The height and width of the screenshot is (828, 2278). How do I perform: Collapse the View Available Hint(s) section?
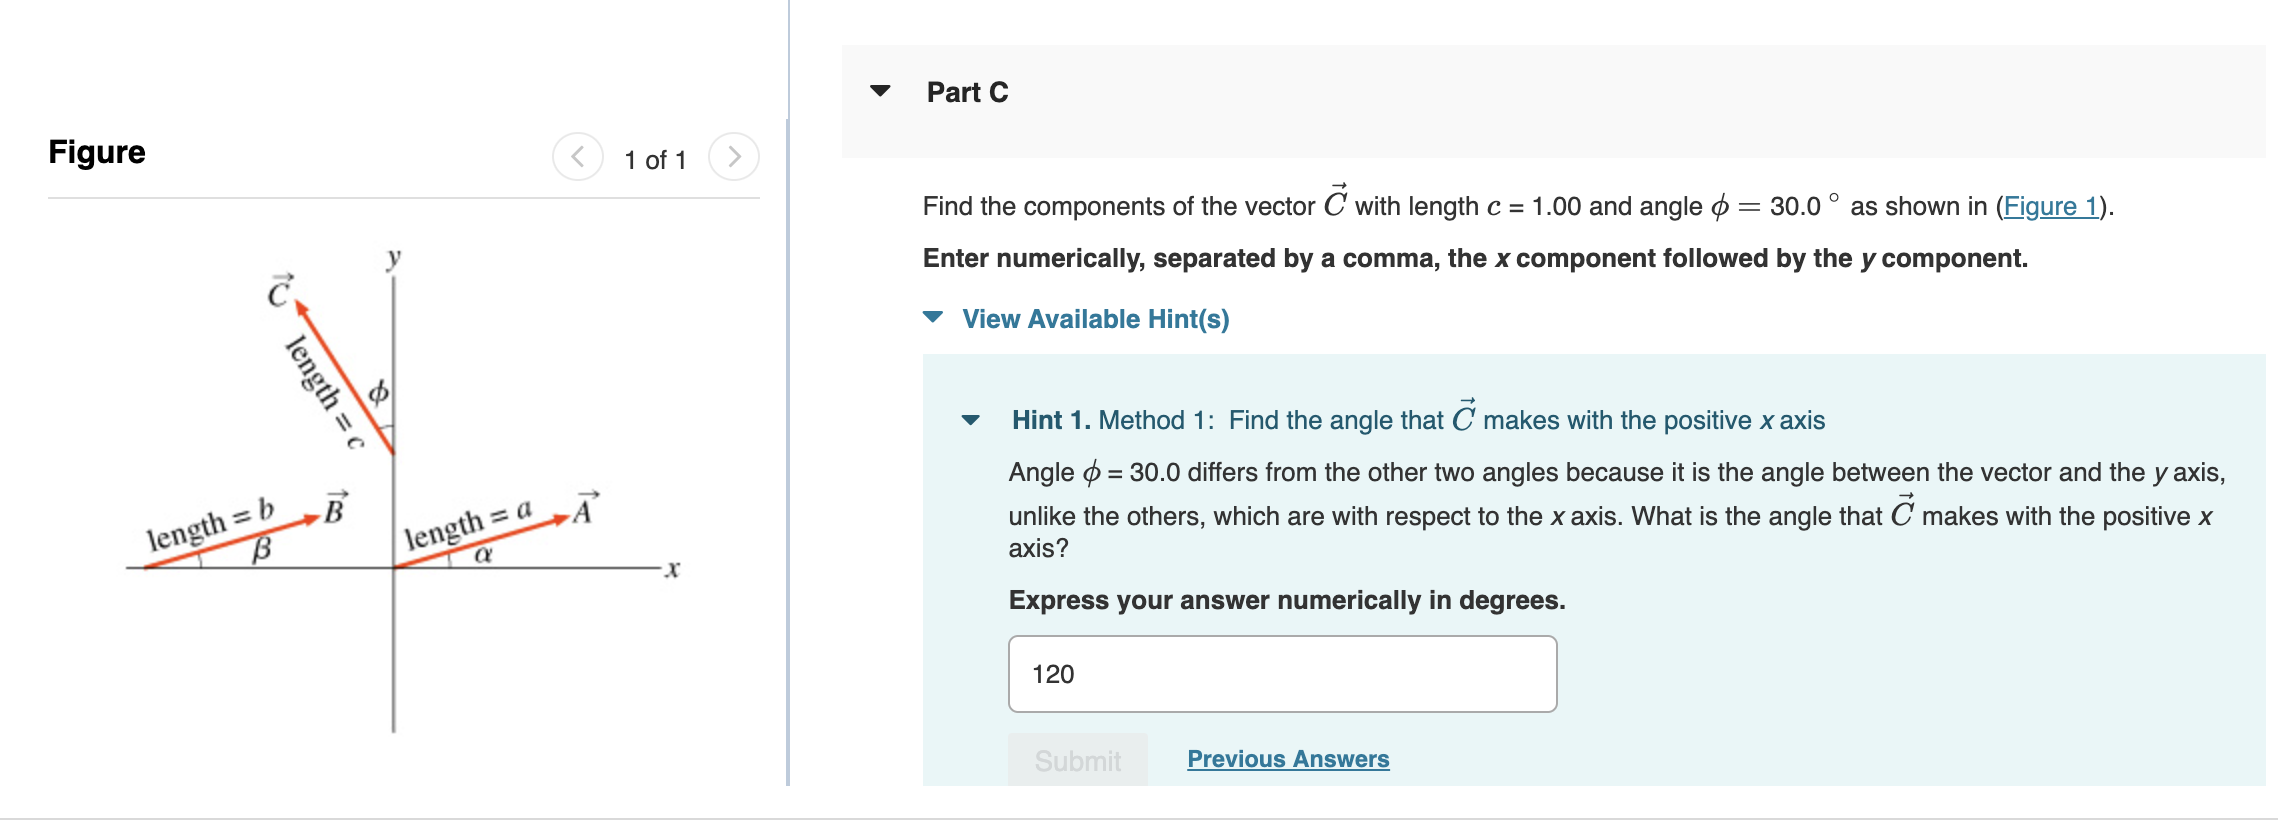pyautogui.click(x=931, y=320)
